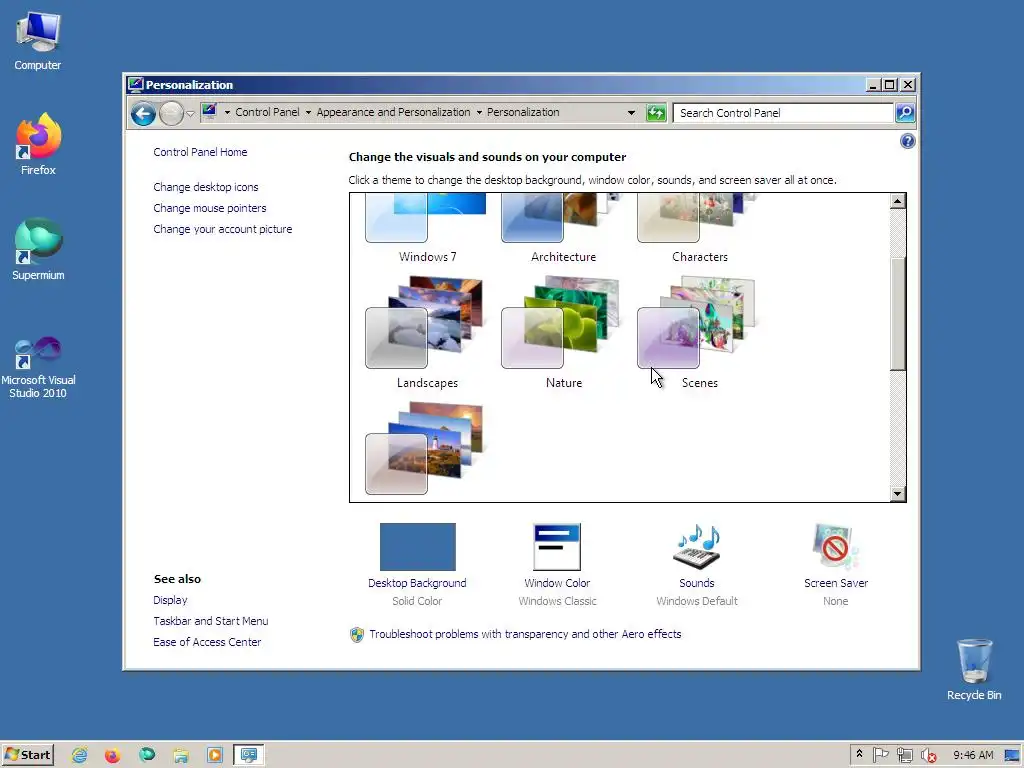Click the theme list scrollbar thumb
This screenshot has width=1024, height=768.
click(898, 314)
